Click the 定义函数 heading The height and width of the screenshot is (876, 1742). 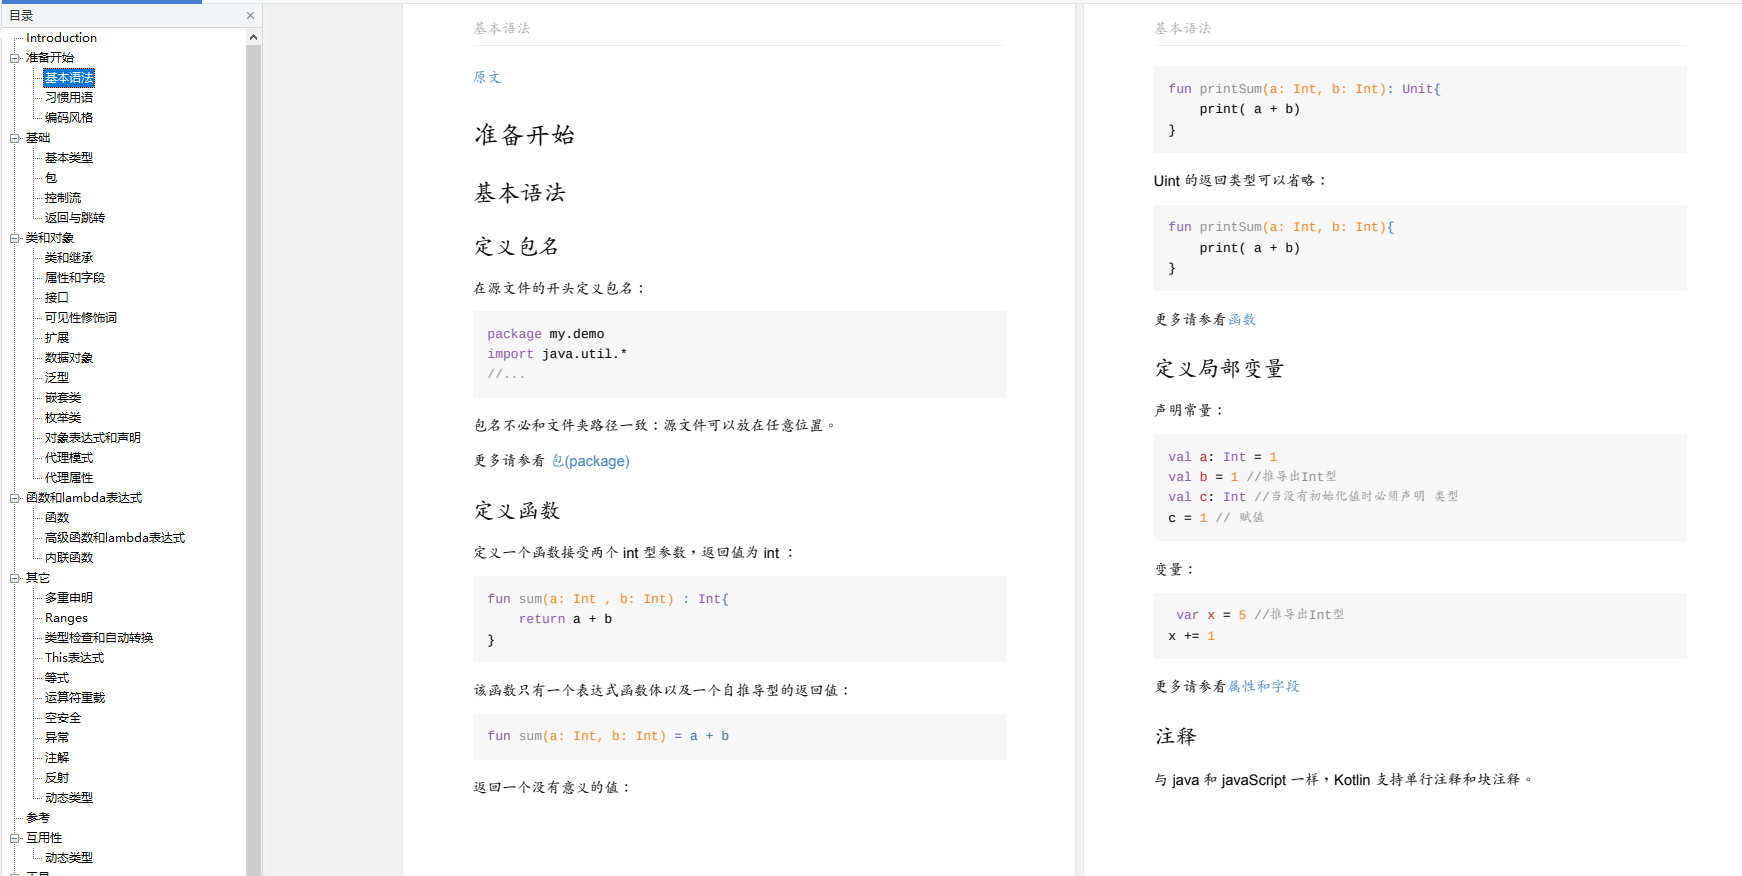point(517,511)
